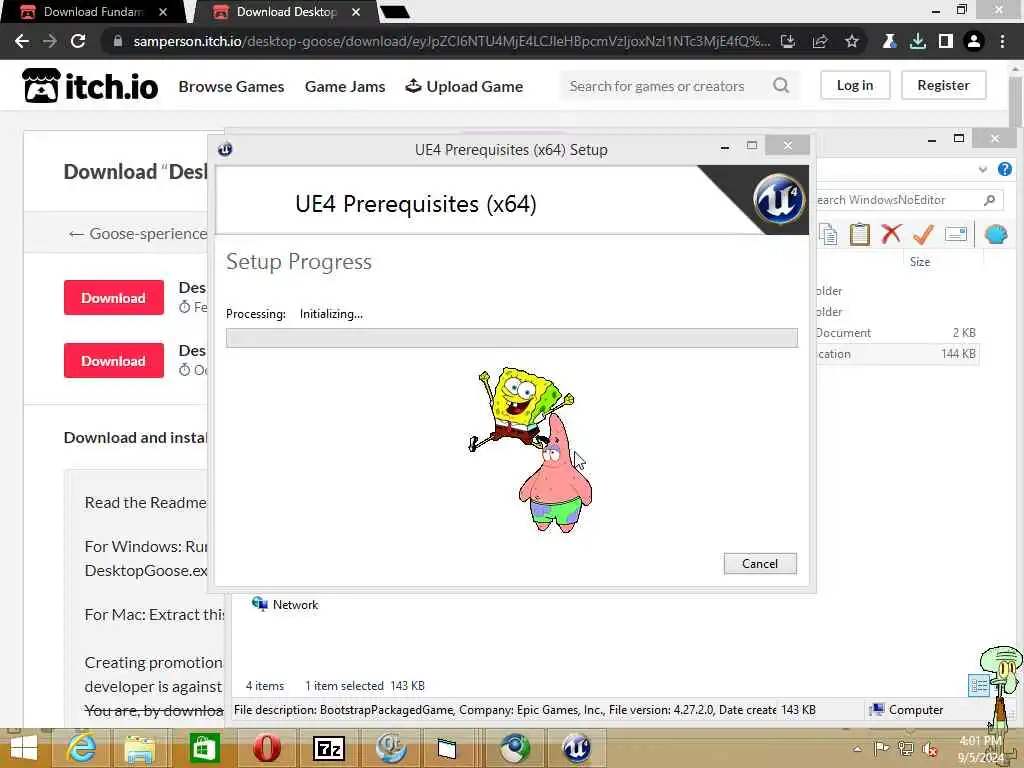Image resolution: width=1024 pixels, height=768 pixels.
Task: Click the browser address bar URL
Action: click(x=451, y=41)
